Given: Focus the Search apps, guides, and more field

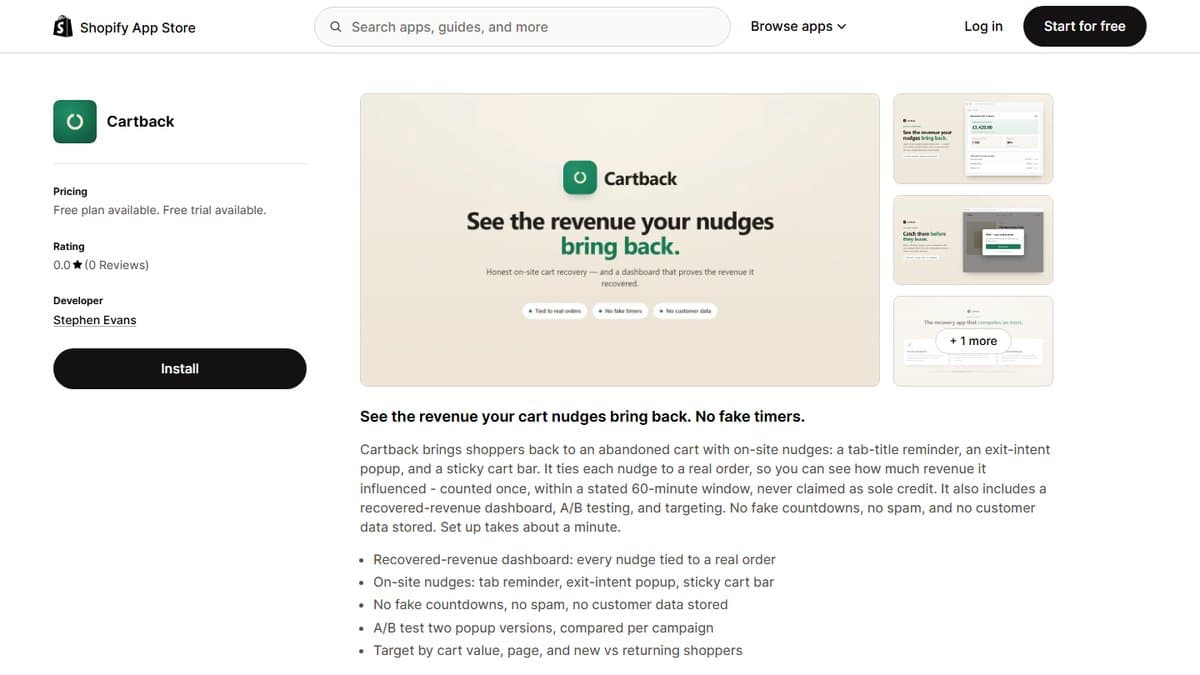Looking at the screenshot, I should (x=522, y=27).
